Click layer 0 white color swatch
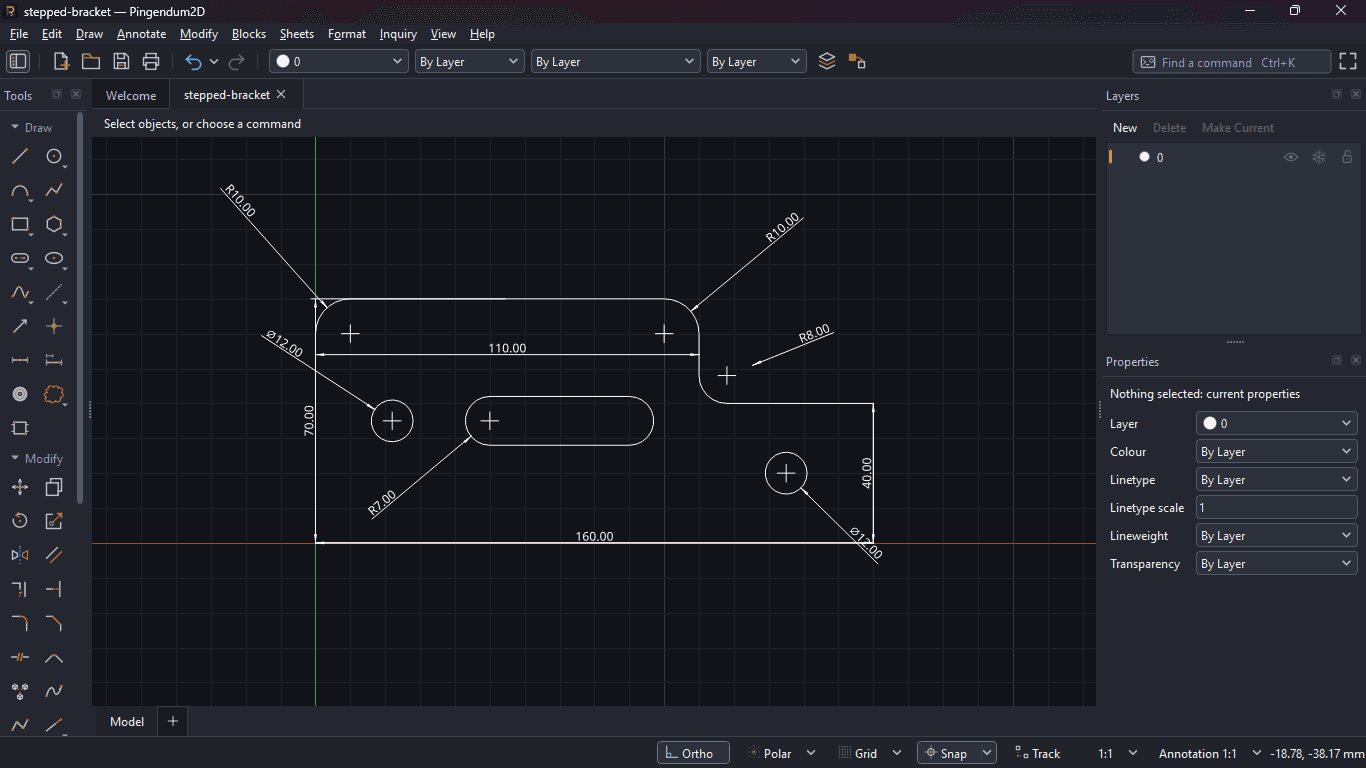1366x768 pixels. point(1145,157)
